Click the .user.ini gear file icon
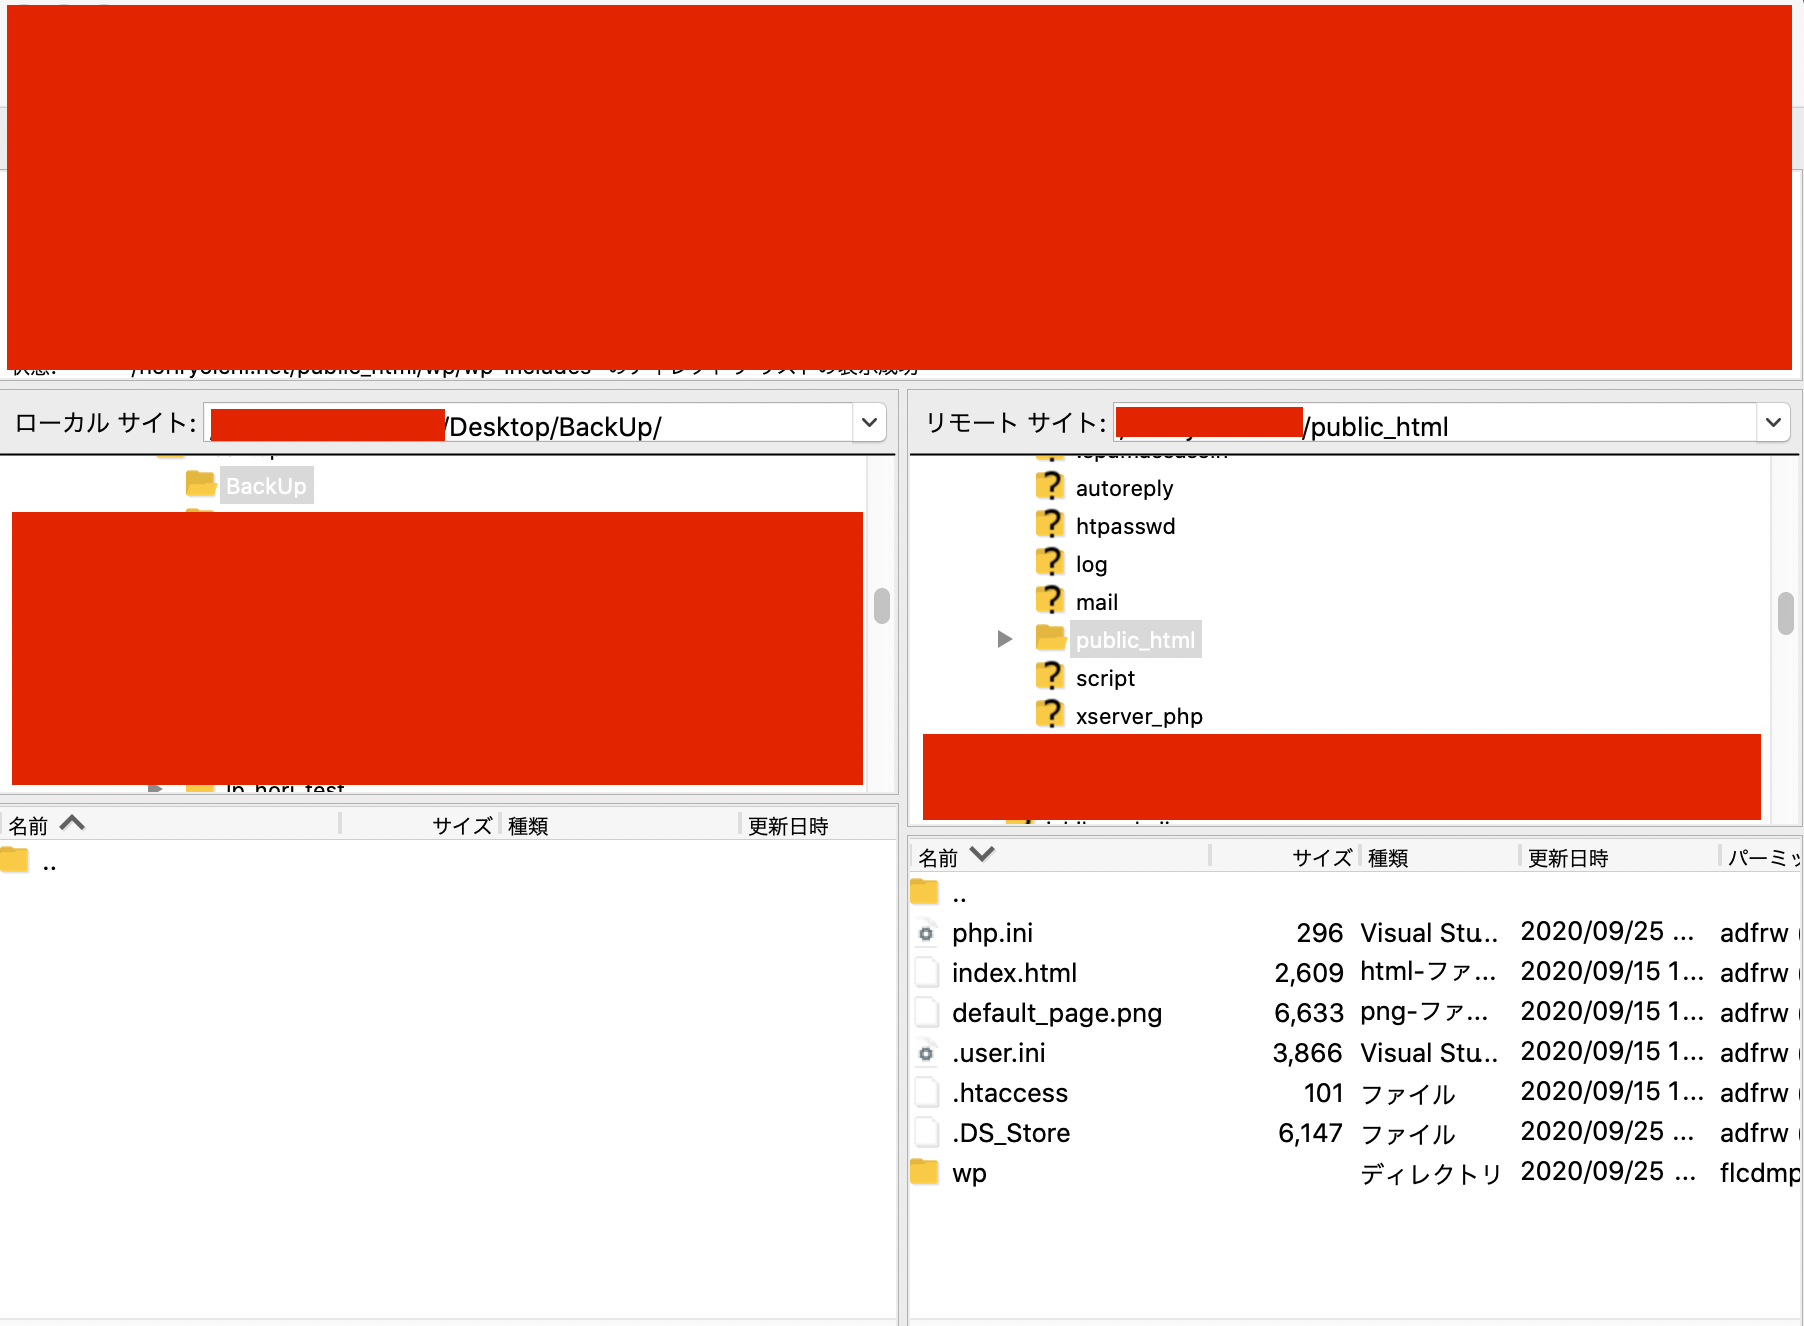Viewport: 1804px width, 1326px height. pyautogui.click(x=927, y=1053)
